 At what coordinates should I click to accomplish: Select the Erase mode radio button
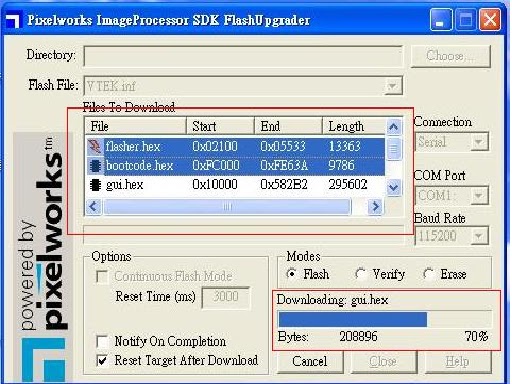[x=428, y=274]
